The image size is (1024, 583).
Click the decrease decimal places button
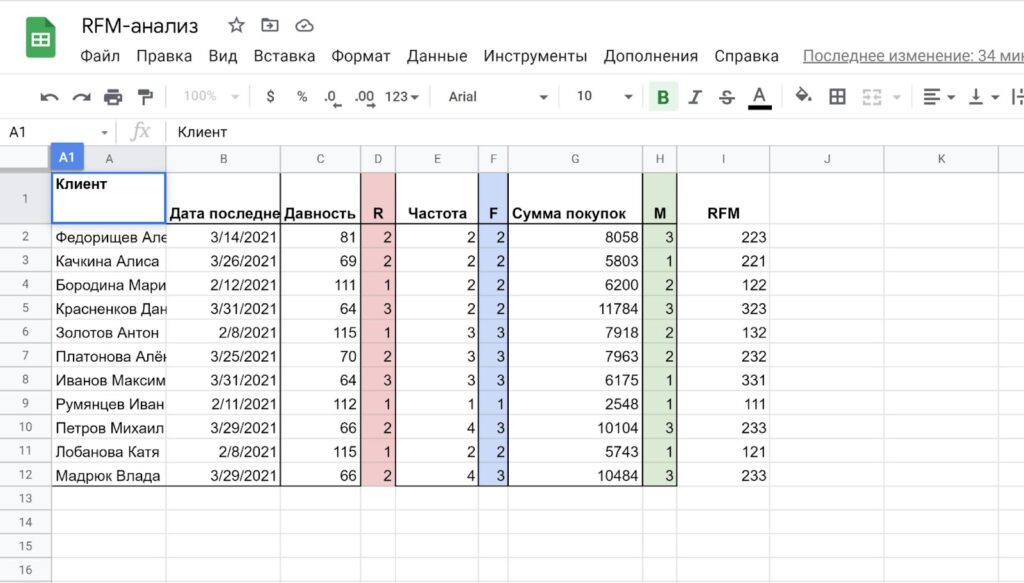click(x=331, y=97)
